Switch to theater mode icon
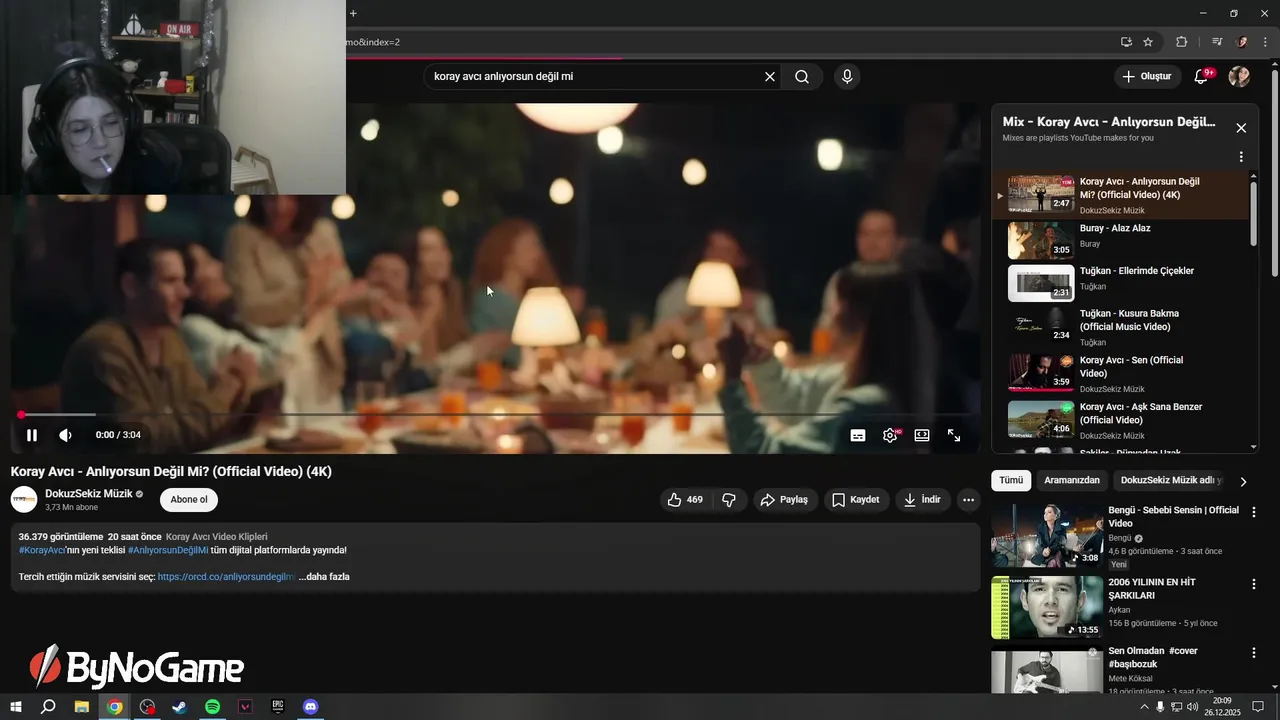 [922, 435]
